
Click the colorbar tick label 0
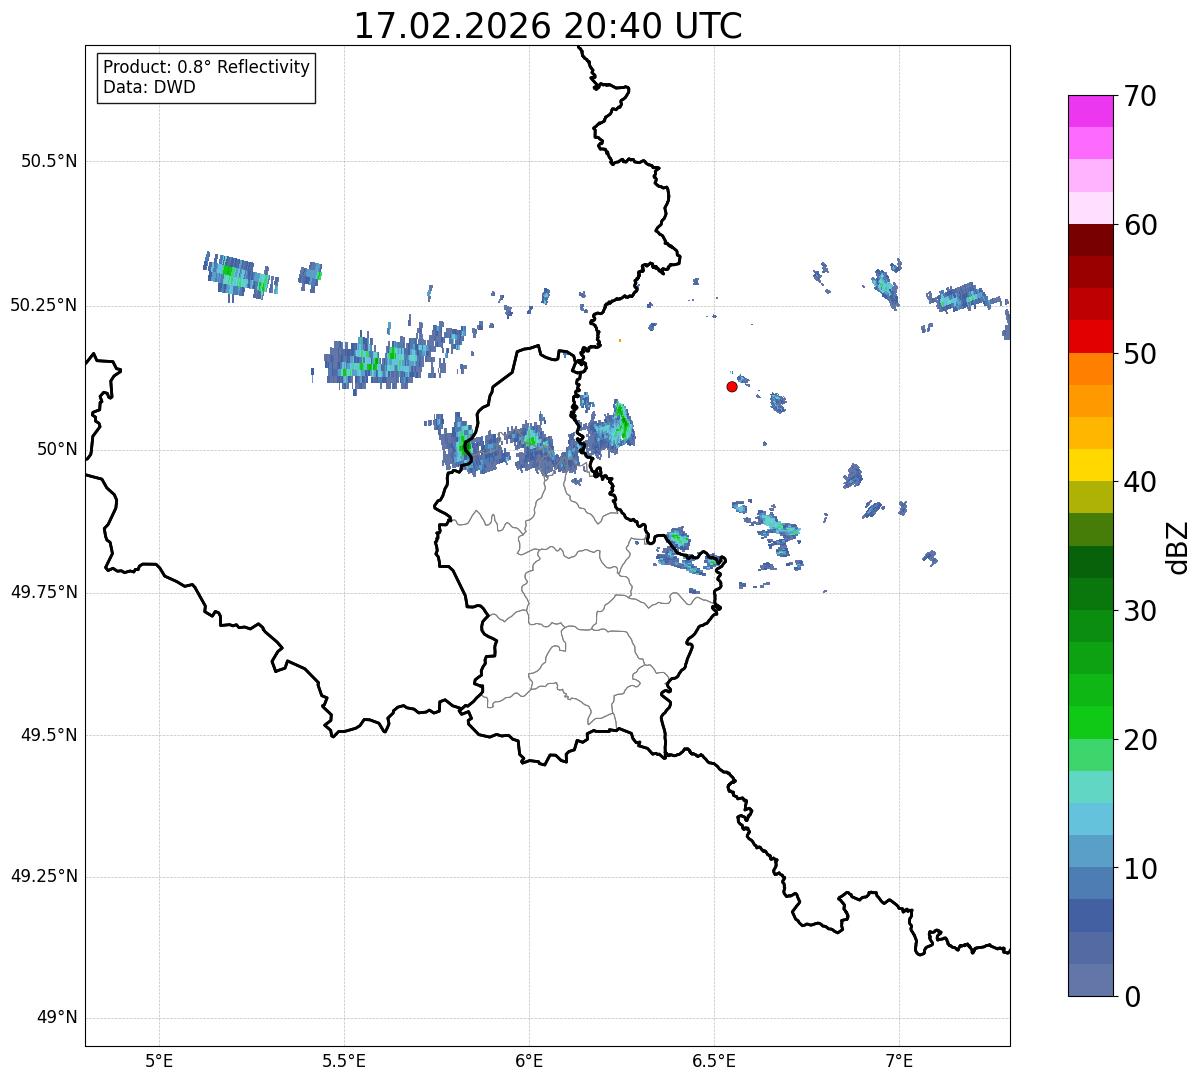(x=1132, y=997)
